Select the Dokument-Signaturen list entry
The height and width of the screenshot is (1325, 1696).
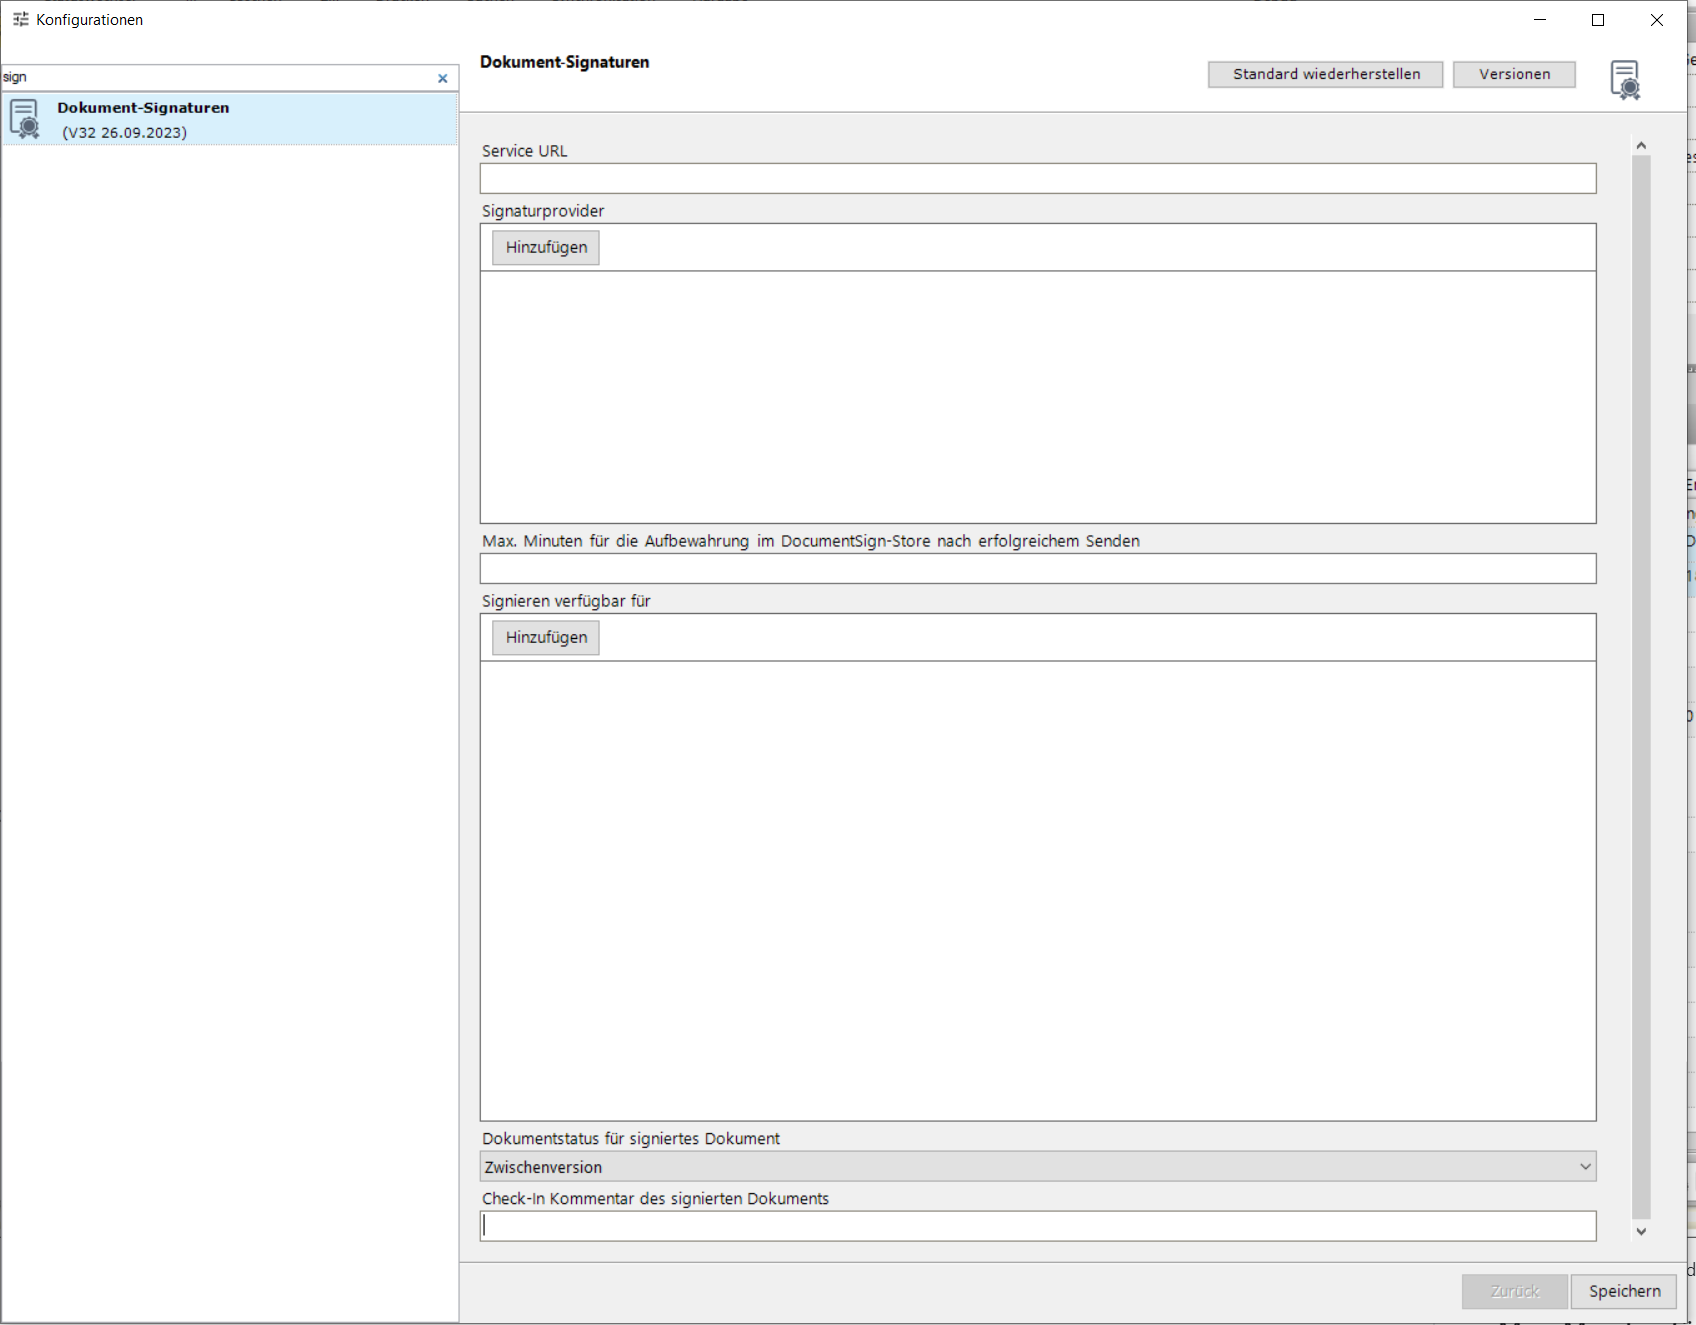[230, 119]
